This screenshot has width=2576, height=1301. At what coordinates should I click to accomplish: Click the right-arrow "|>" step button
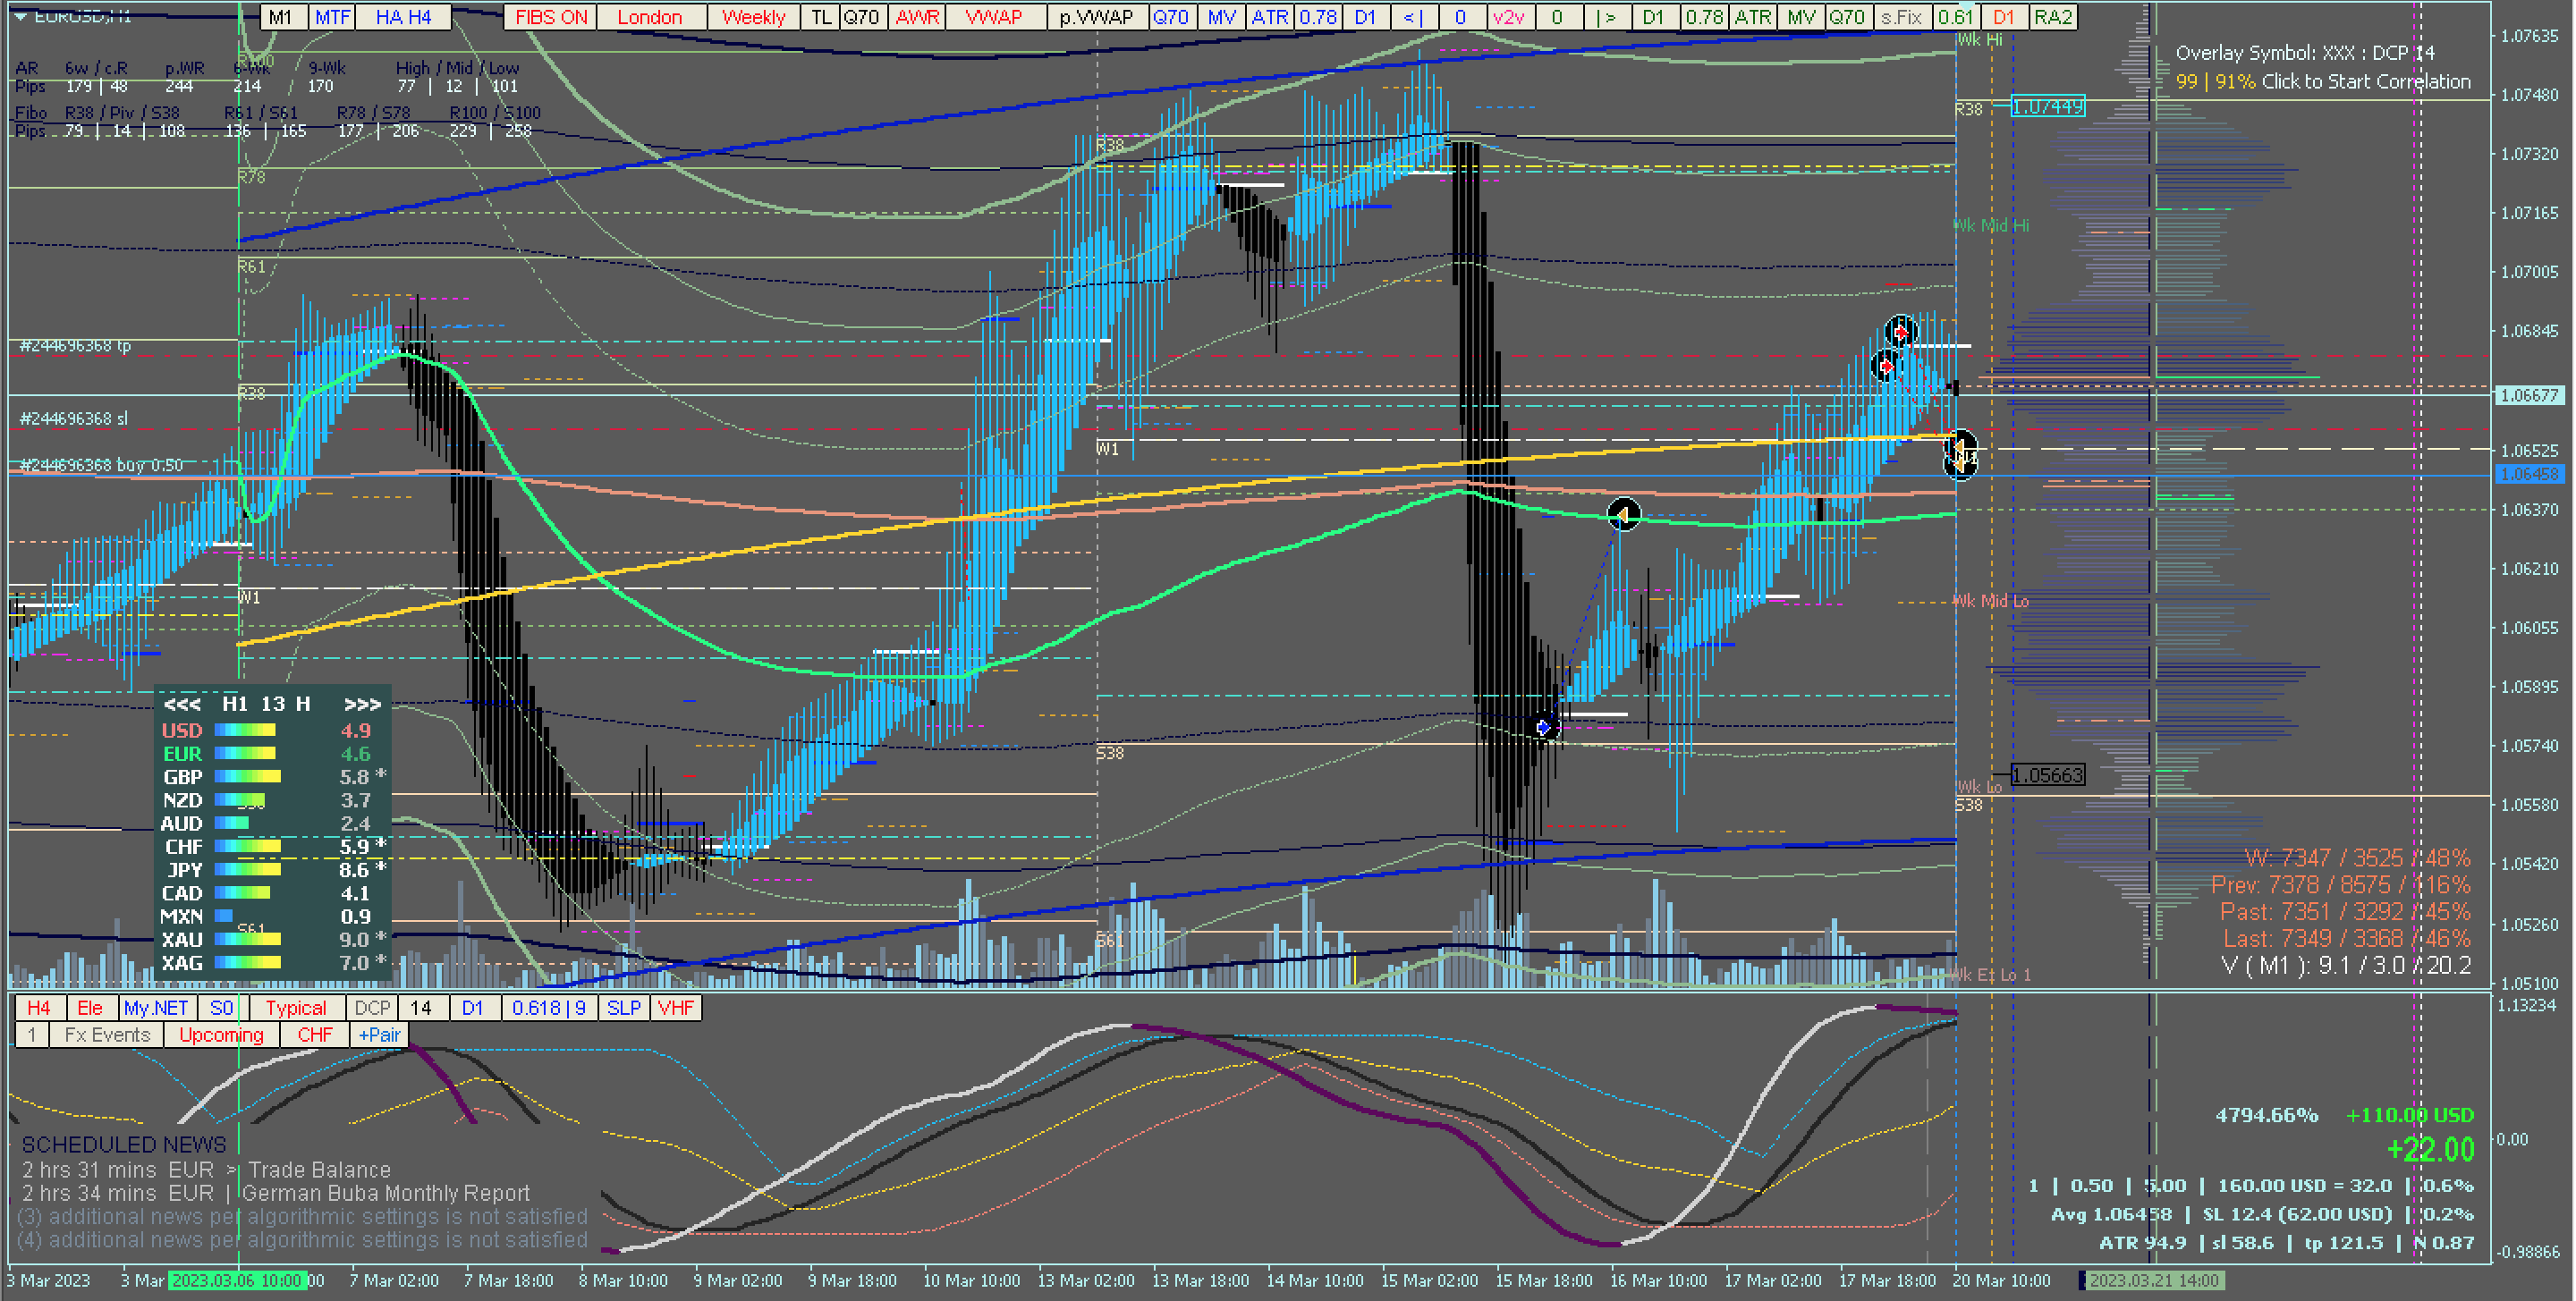pos(1606,17)
